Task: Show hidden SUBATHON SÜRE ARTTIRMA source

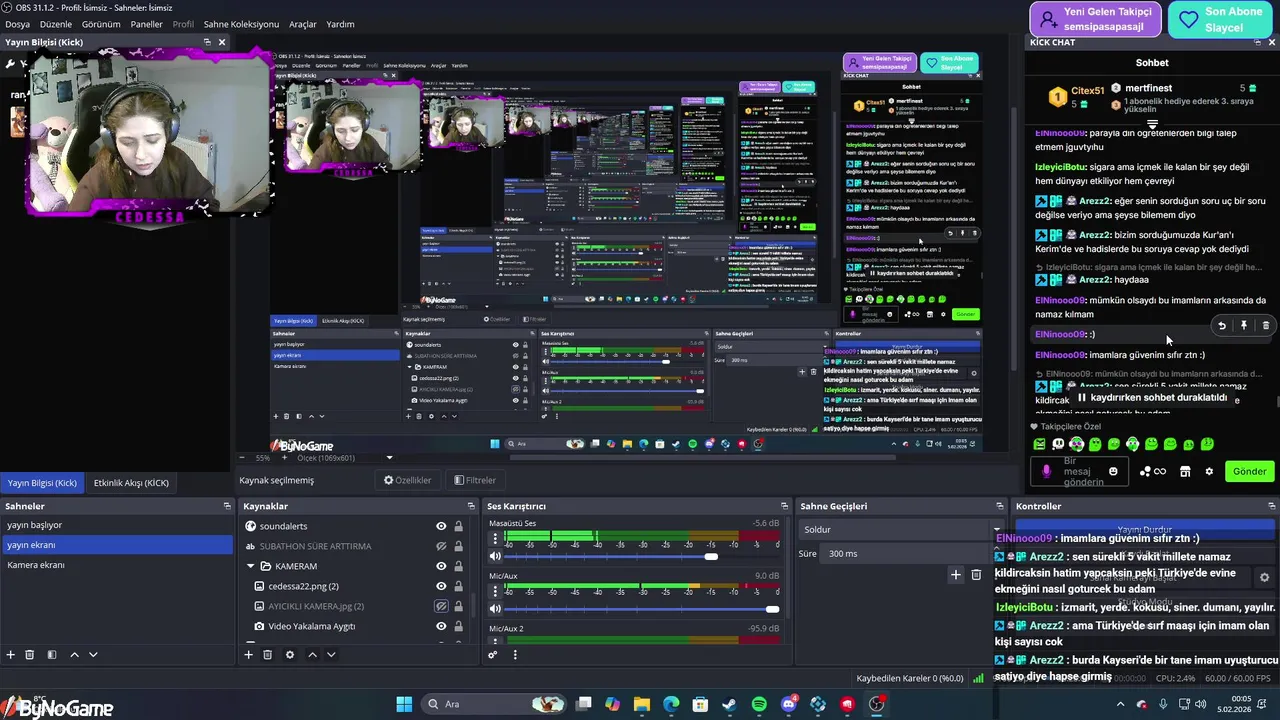Action: (x=441, y=546)
